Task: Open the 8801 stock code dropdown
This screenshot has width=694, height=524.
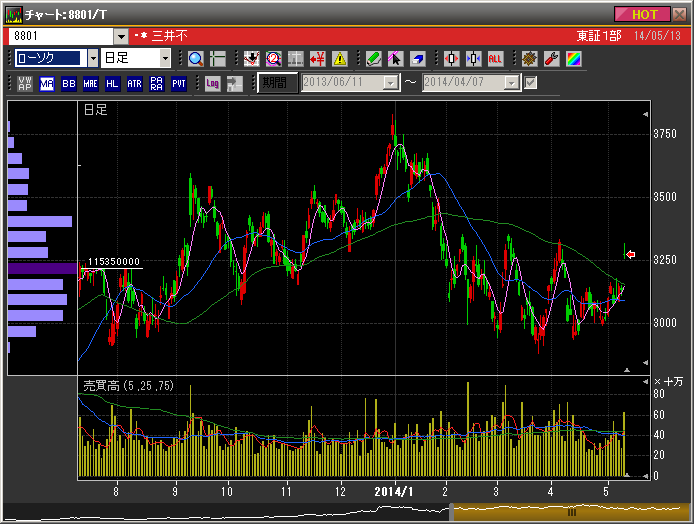Action: pos(122,36)
